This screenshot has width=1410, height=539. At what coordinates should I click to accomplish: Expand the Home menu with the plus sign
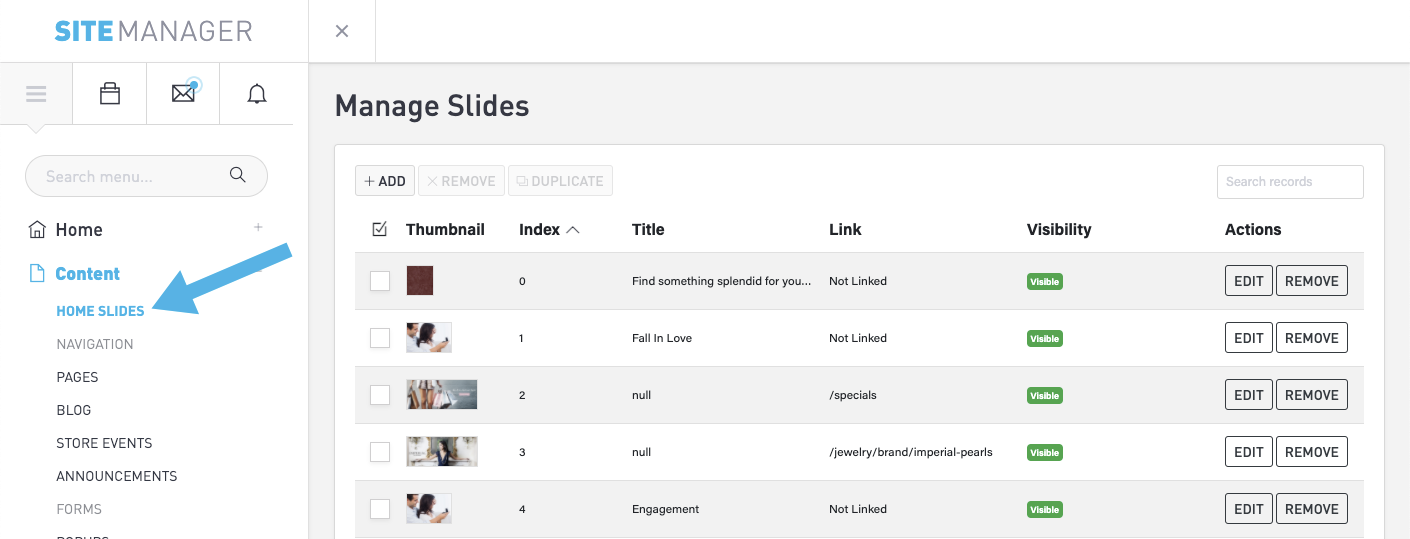258,228
